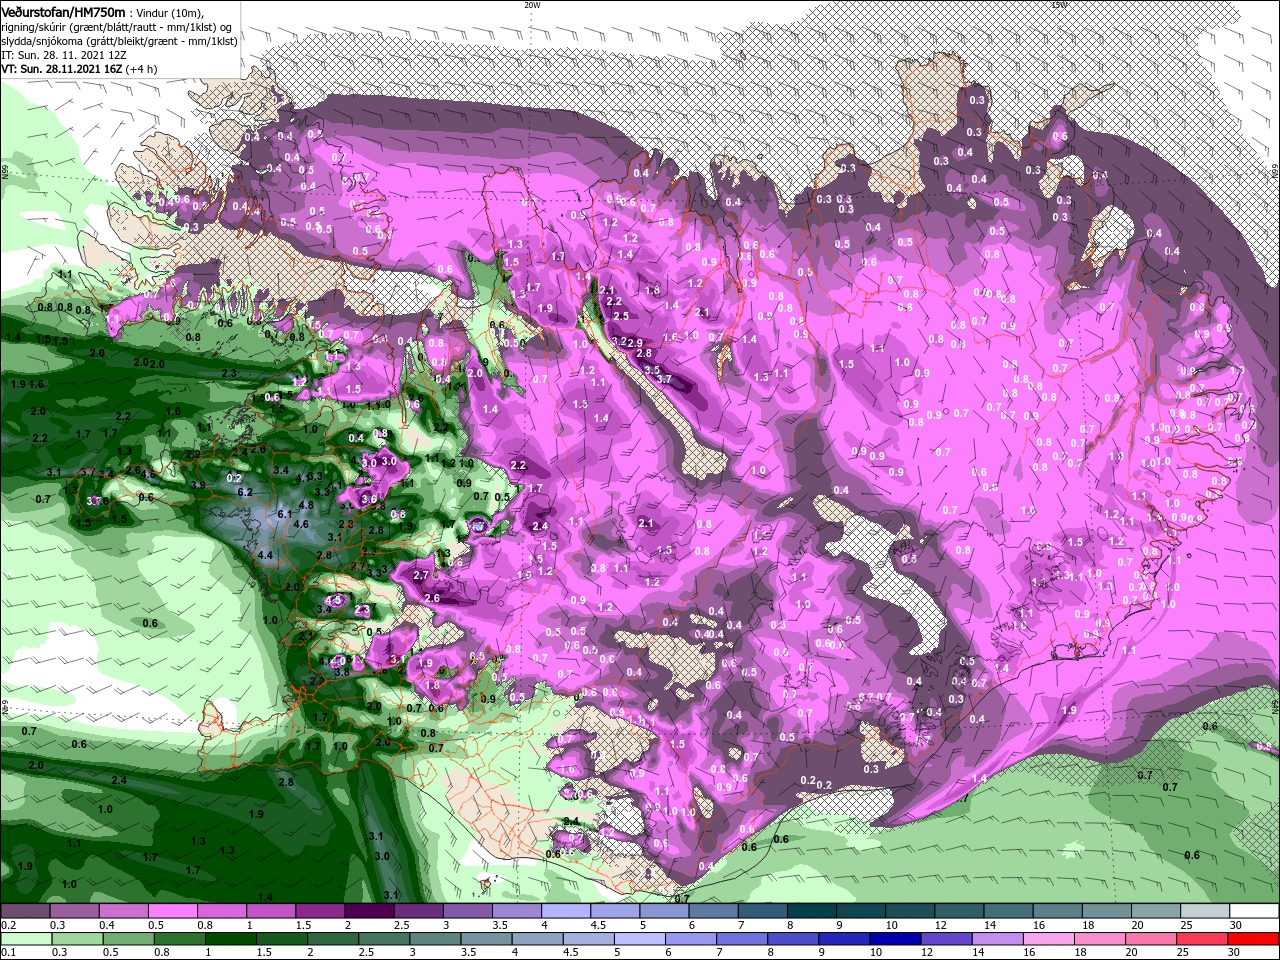Click the init time line IT: Sun. 28. 11. 2021 12Z
The width and height of the screenshot is (1280, 960).
click(x=64, y=55)
